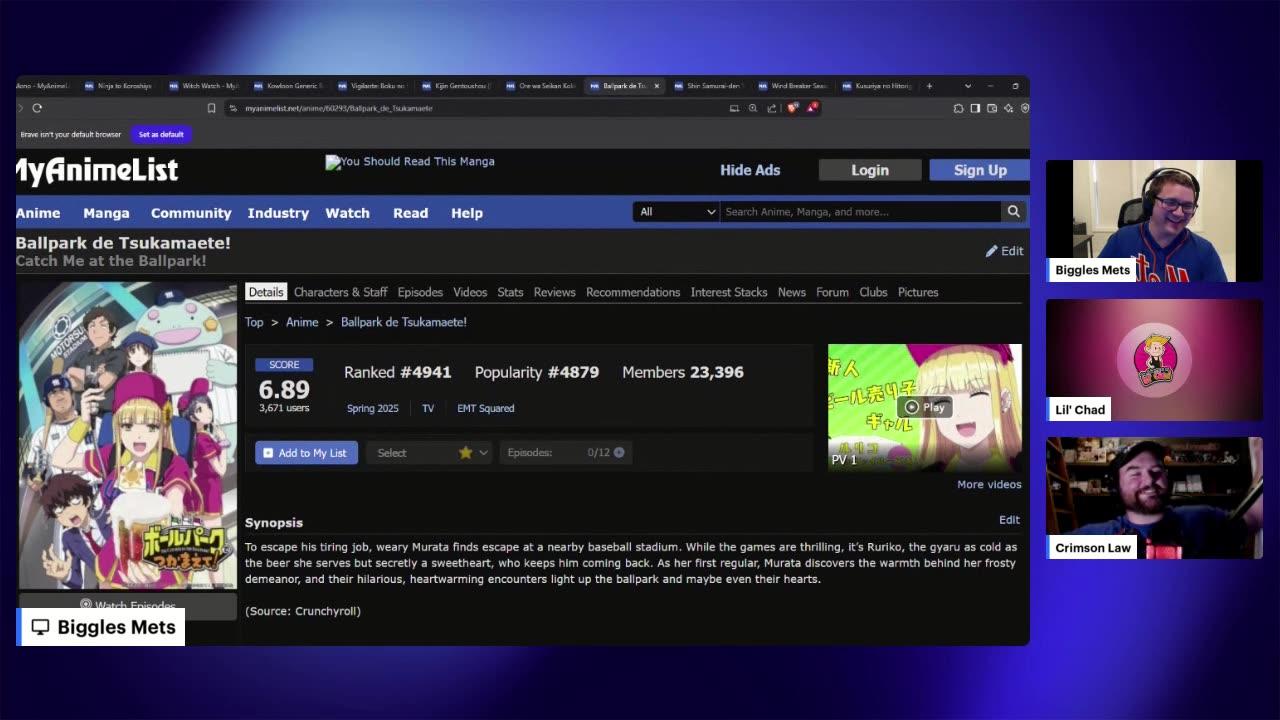Open the Help navigation menu
The image size is (1280, 720).
467,213
